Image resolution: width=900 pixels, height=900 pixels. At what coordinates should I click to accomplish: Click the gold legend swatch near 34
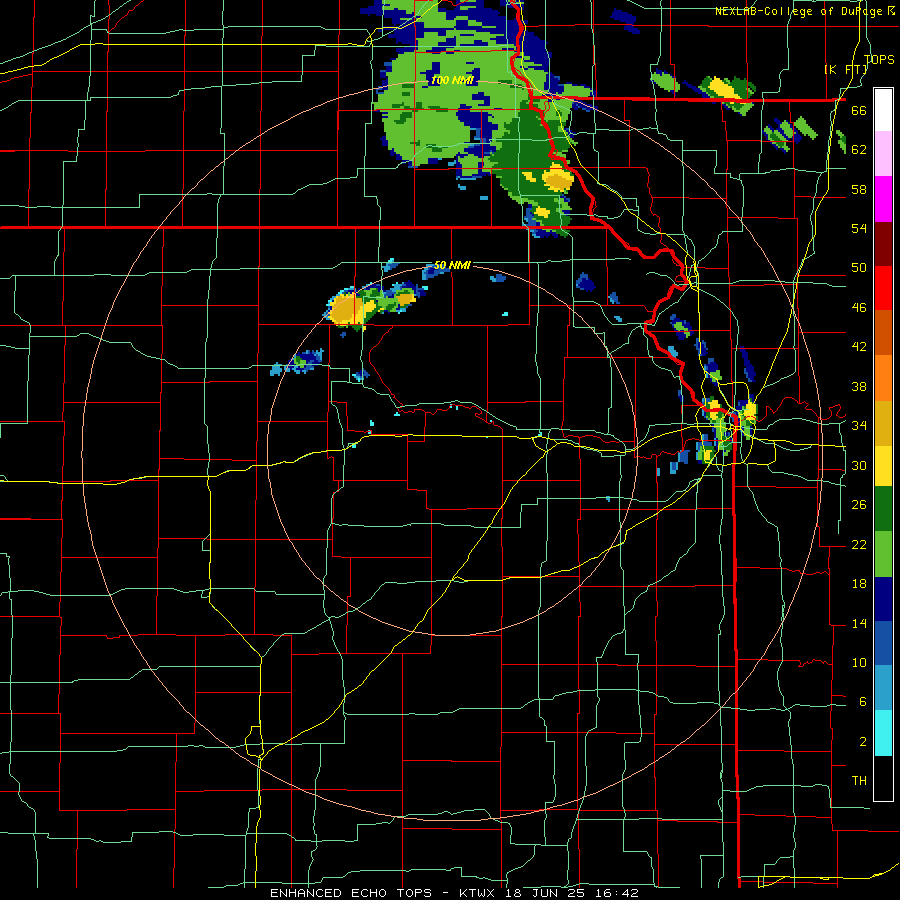[883, 423]
